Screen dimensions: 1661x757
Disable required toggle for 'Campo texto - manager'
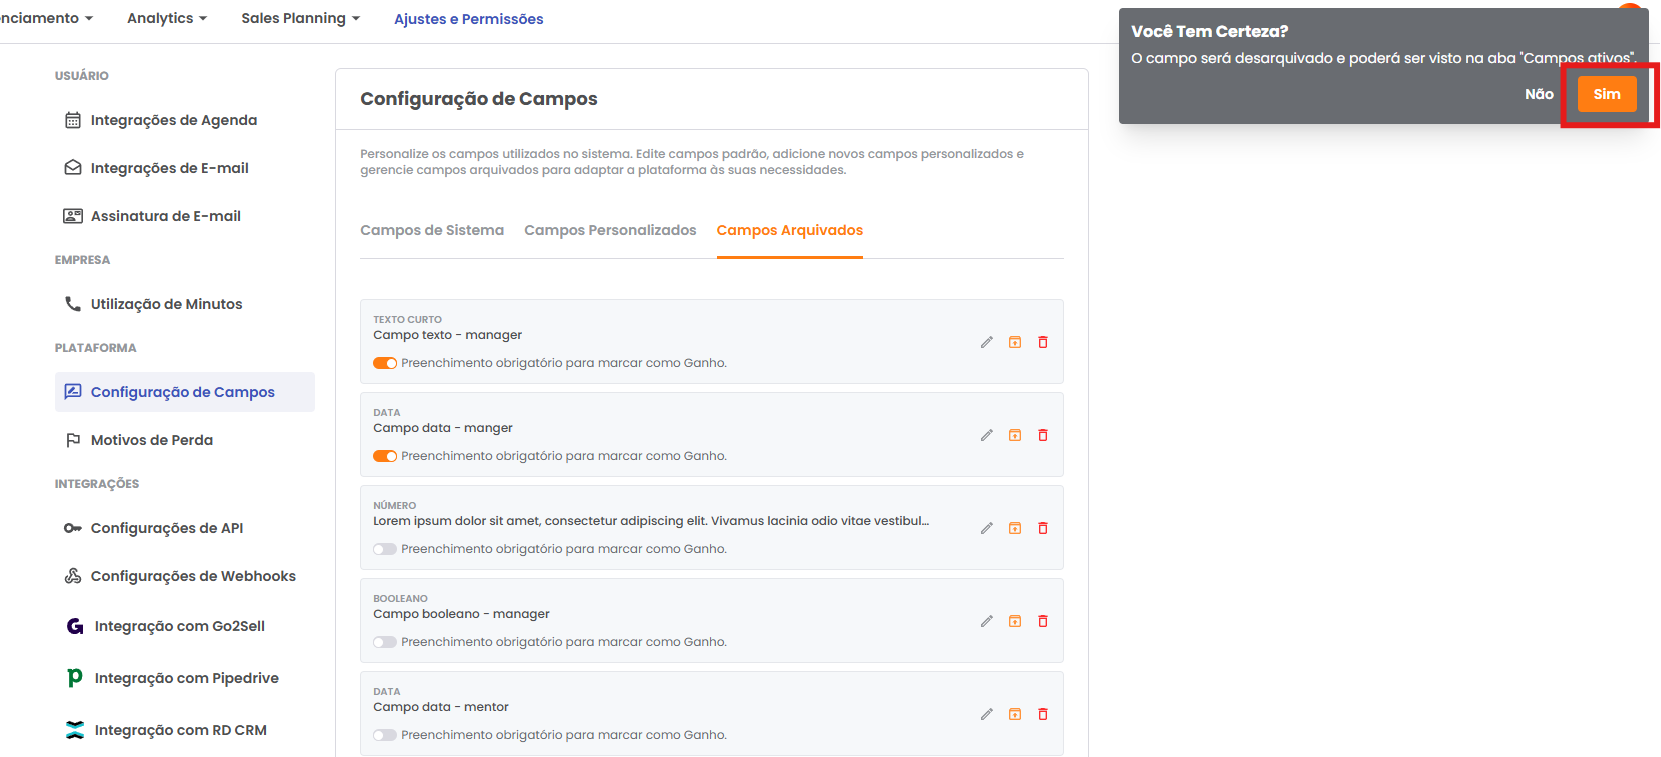click(385, 363)
